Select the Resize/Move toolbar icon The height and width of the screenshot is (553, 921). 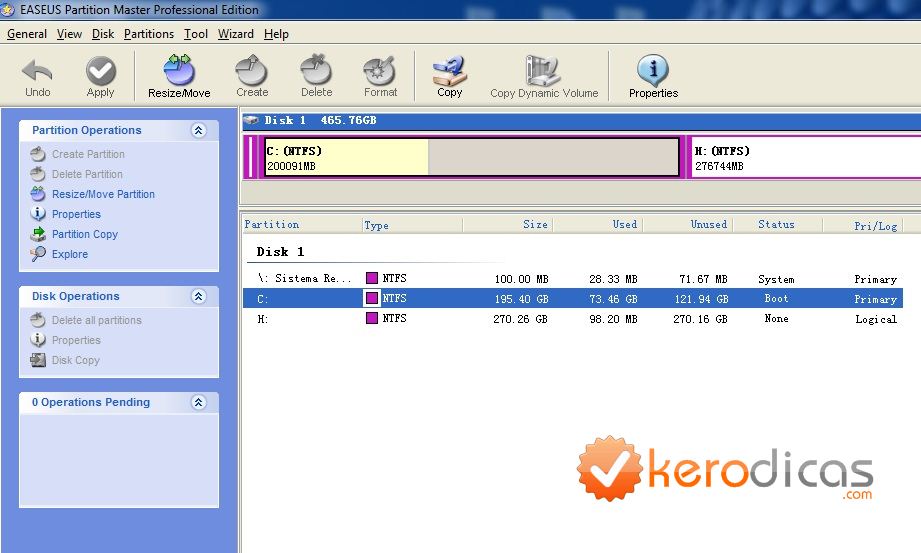click(179, 70)
